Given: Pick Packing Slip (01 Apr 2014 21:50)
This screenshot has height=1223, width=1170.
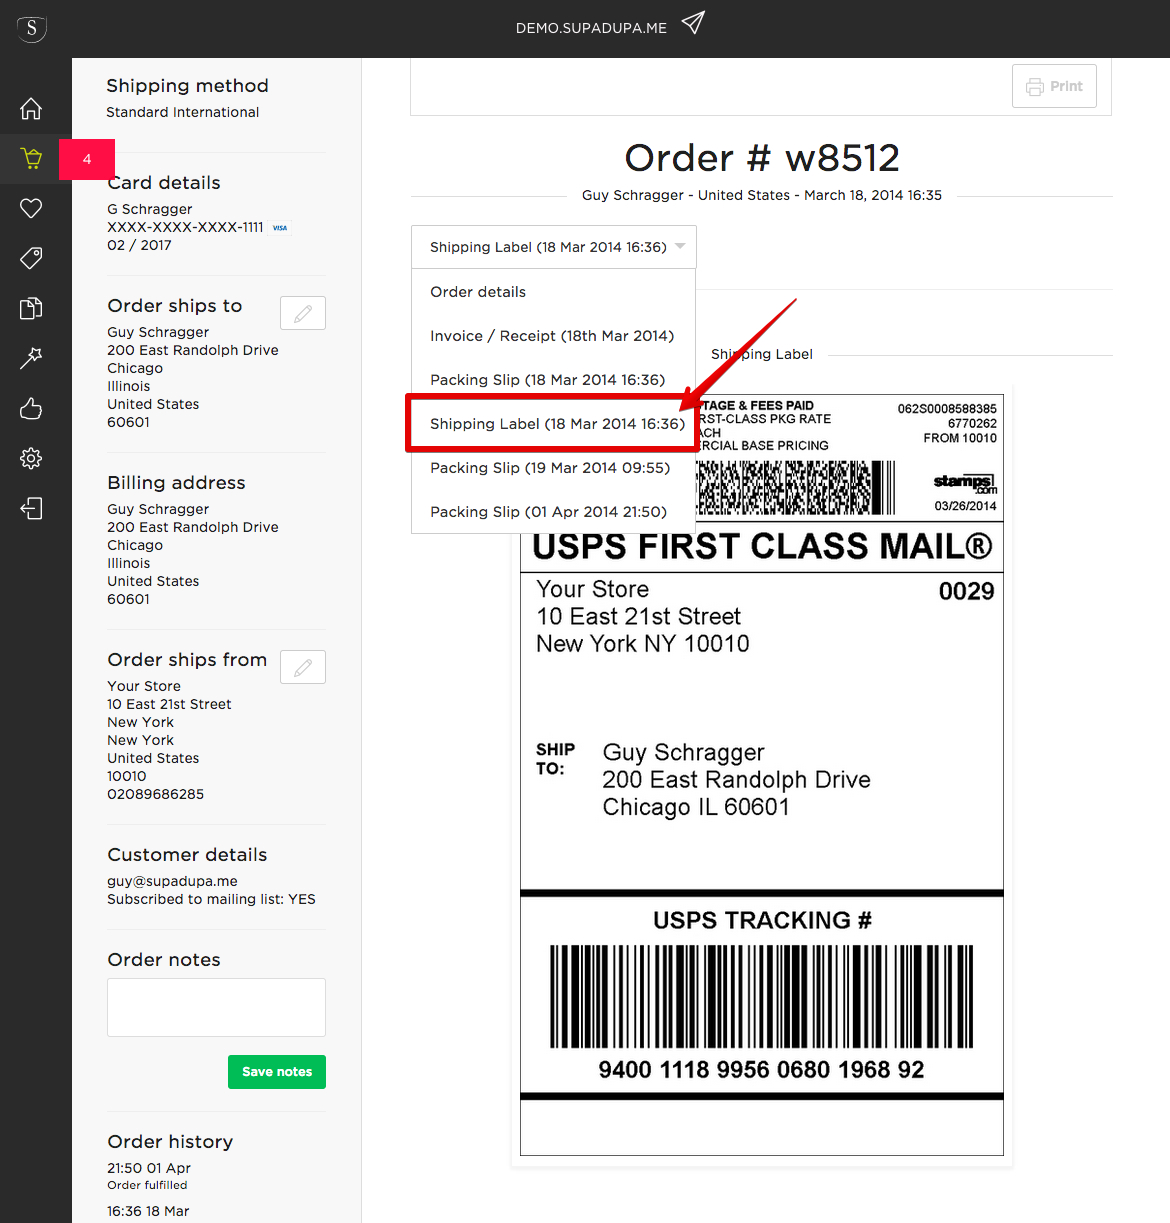Looking at the screenshot, I should click(x=548, y=512).
